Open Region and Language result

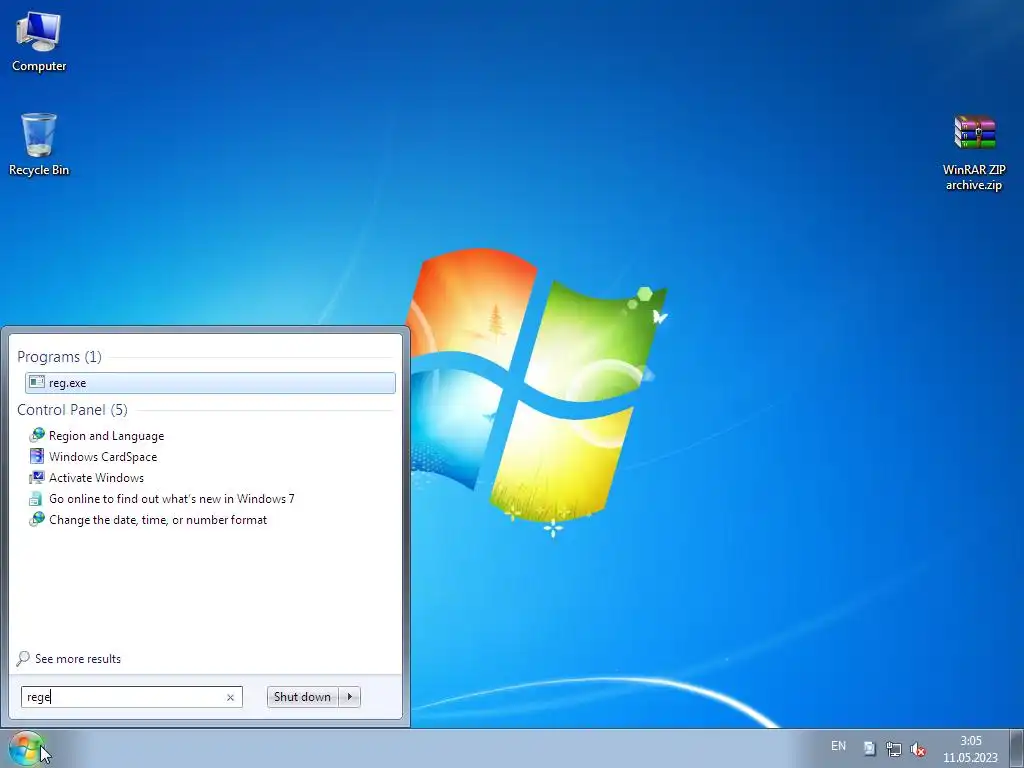coord(106,436)
